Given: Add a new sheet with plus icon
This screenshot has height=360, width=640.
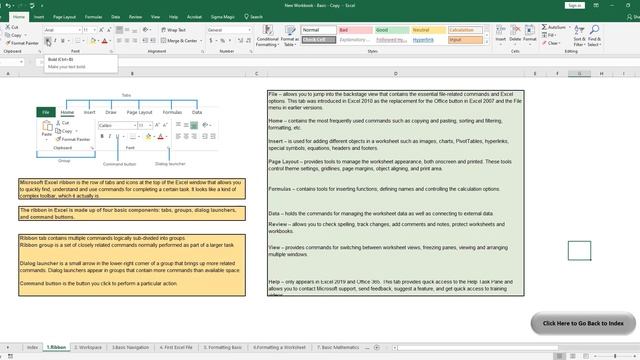Looking at the screenshot, I should point(377,347).
